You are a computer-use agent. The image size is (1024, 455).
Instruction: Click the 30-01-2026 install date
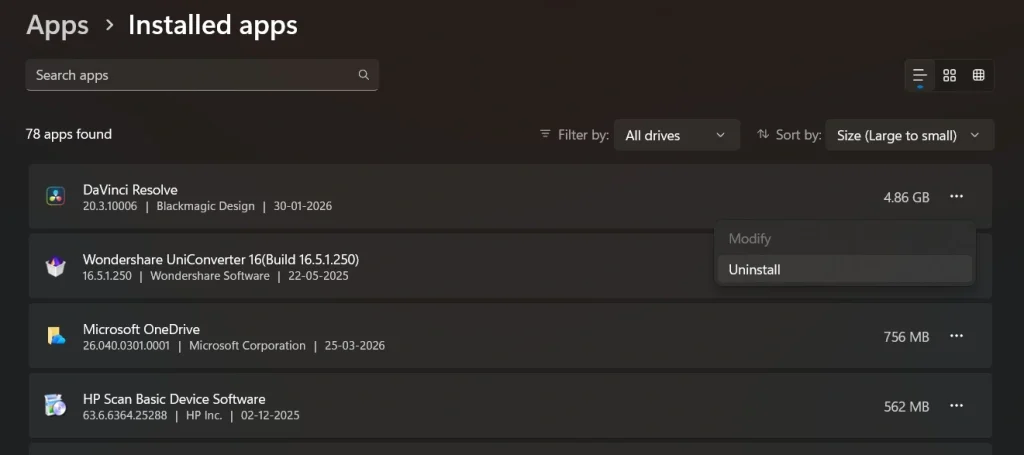[303, 206]
